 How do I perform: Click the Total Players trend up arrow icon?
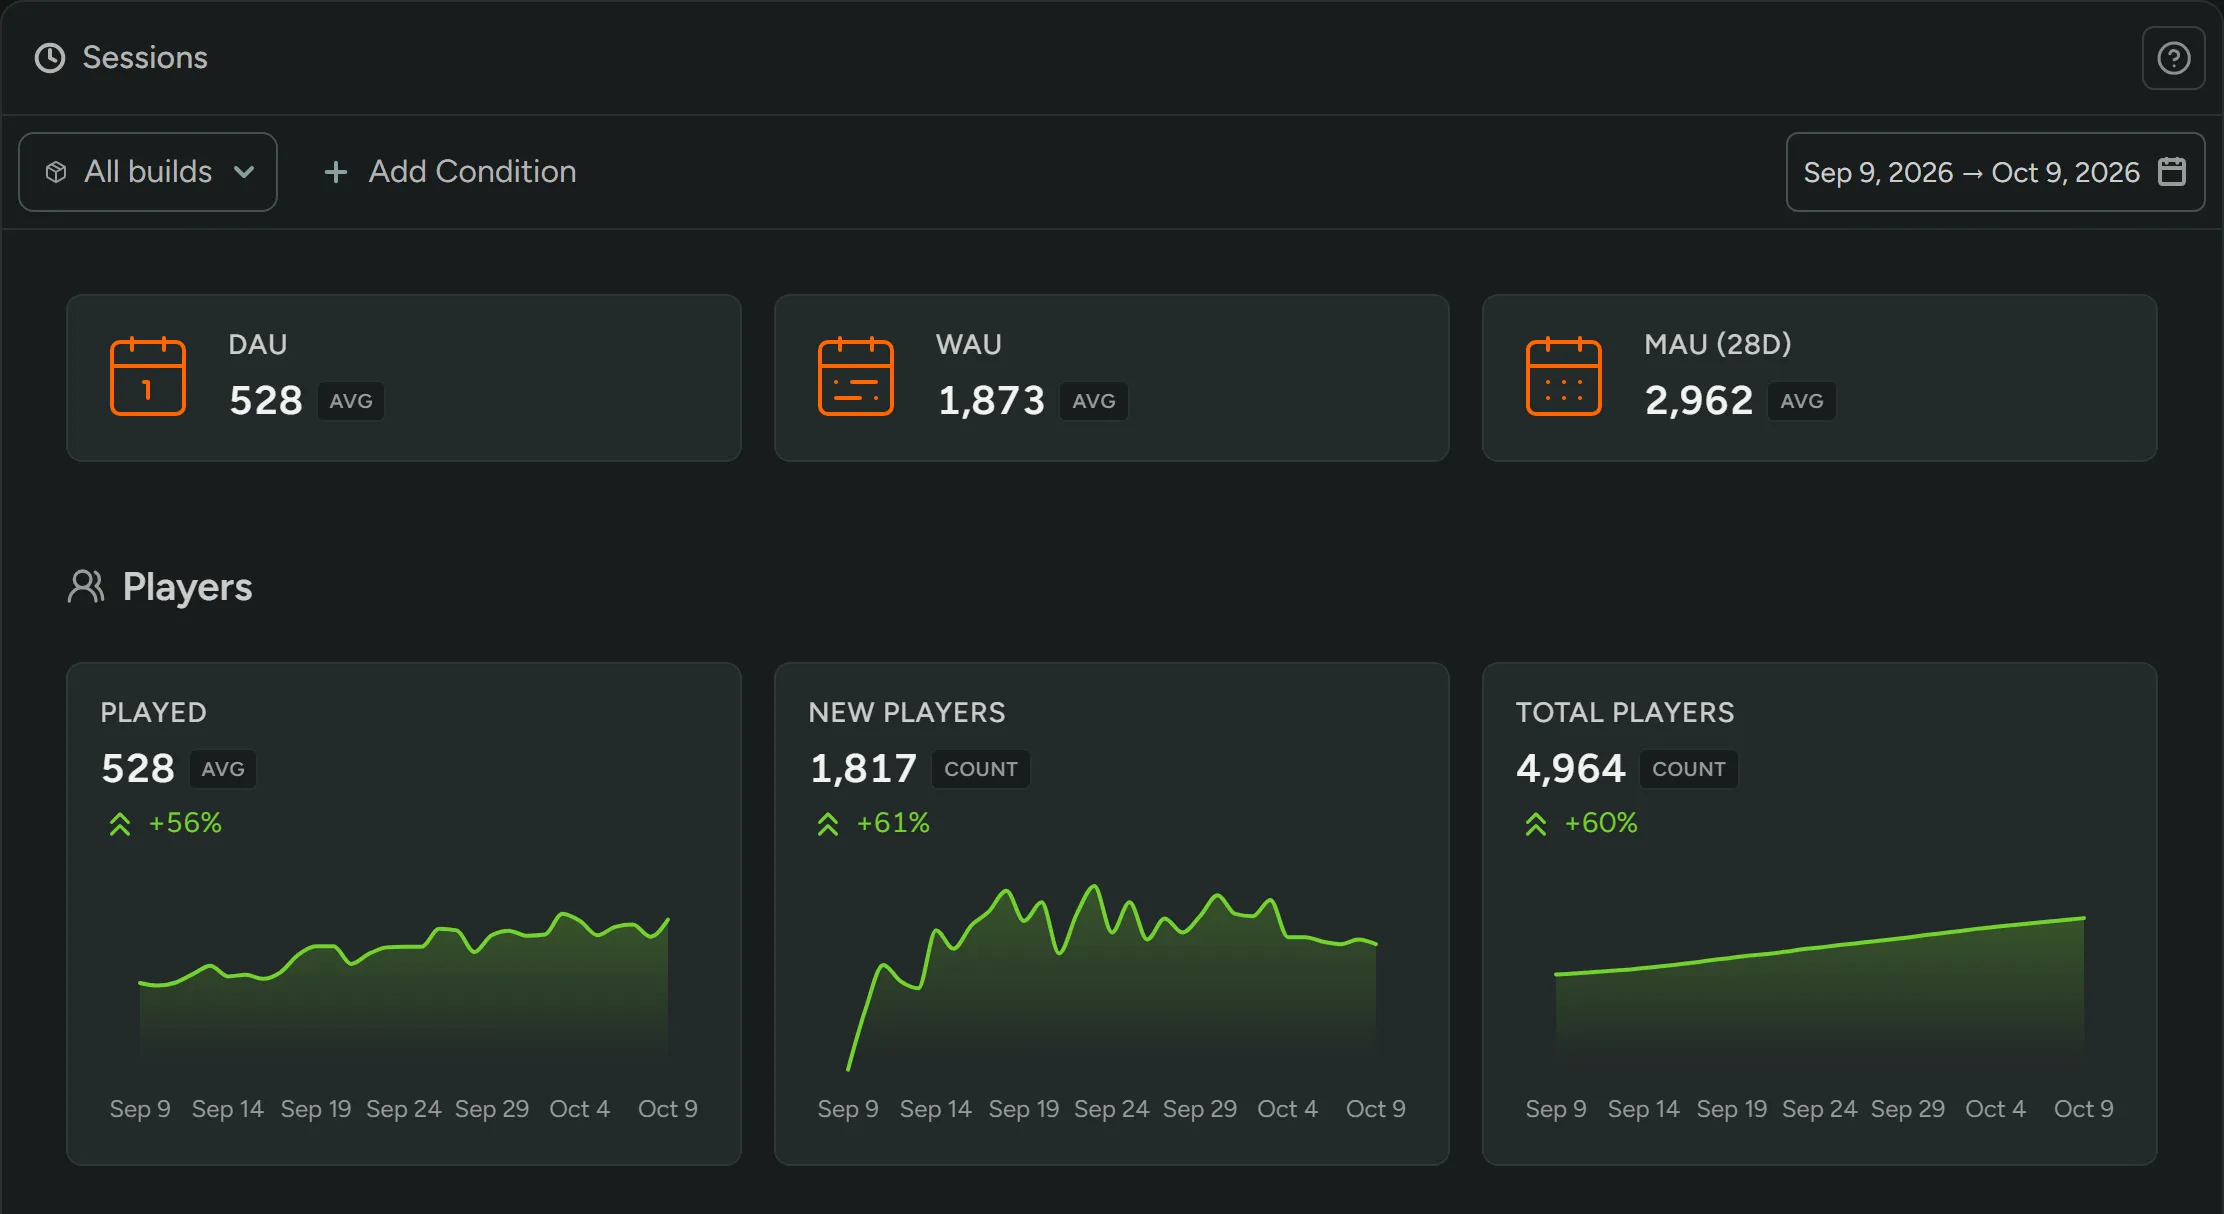tap(1536, 824)
